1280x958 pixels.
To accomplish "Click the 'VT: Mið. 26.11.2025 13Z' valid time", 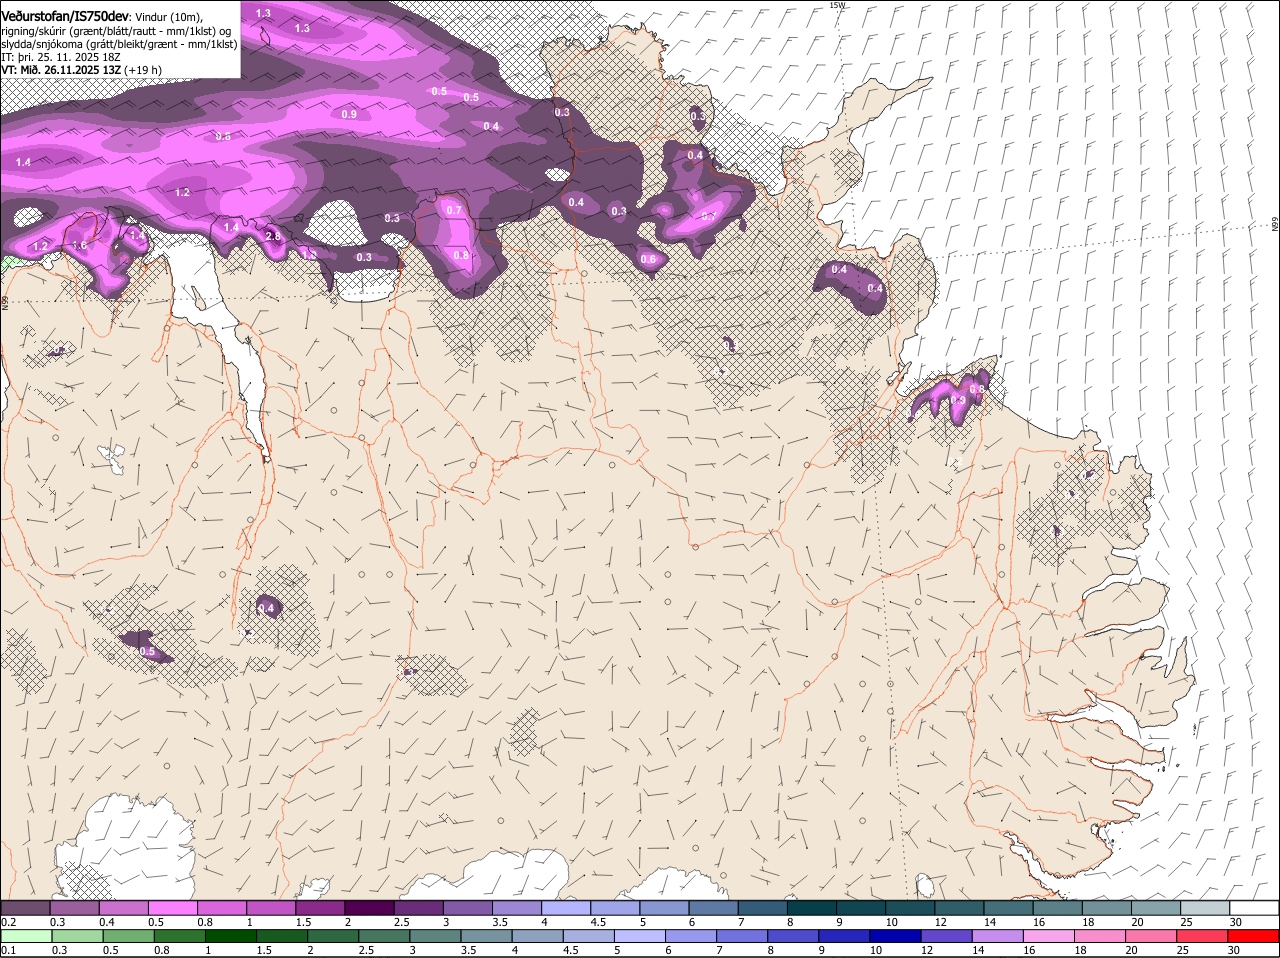I will pos(61,70).
